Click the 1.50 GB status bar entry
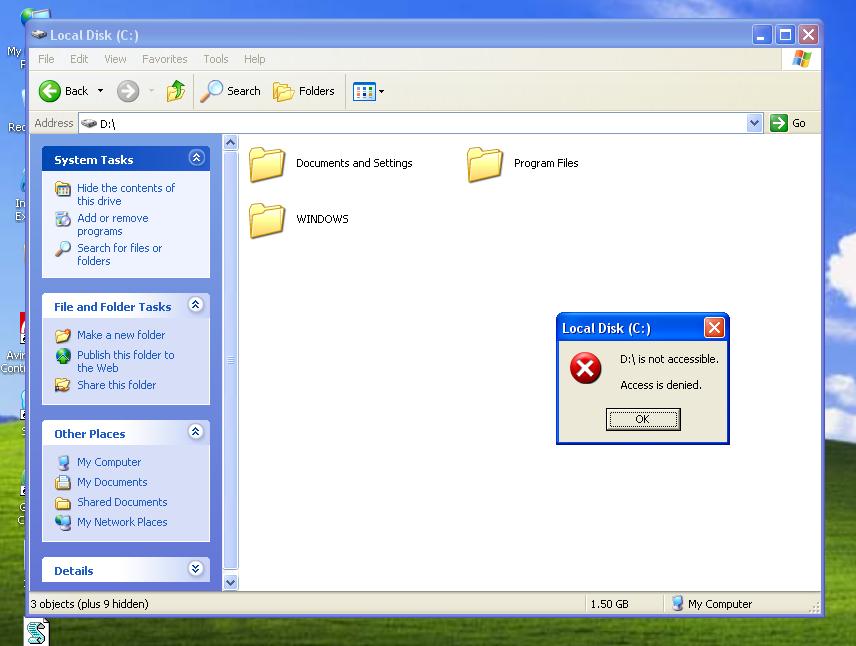This screenshot has height=646, width=856. click(609, 604)
